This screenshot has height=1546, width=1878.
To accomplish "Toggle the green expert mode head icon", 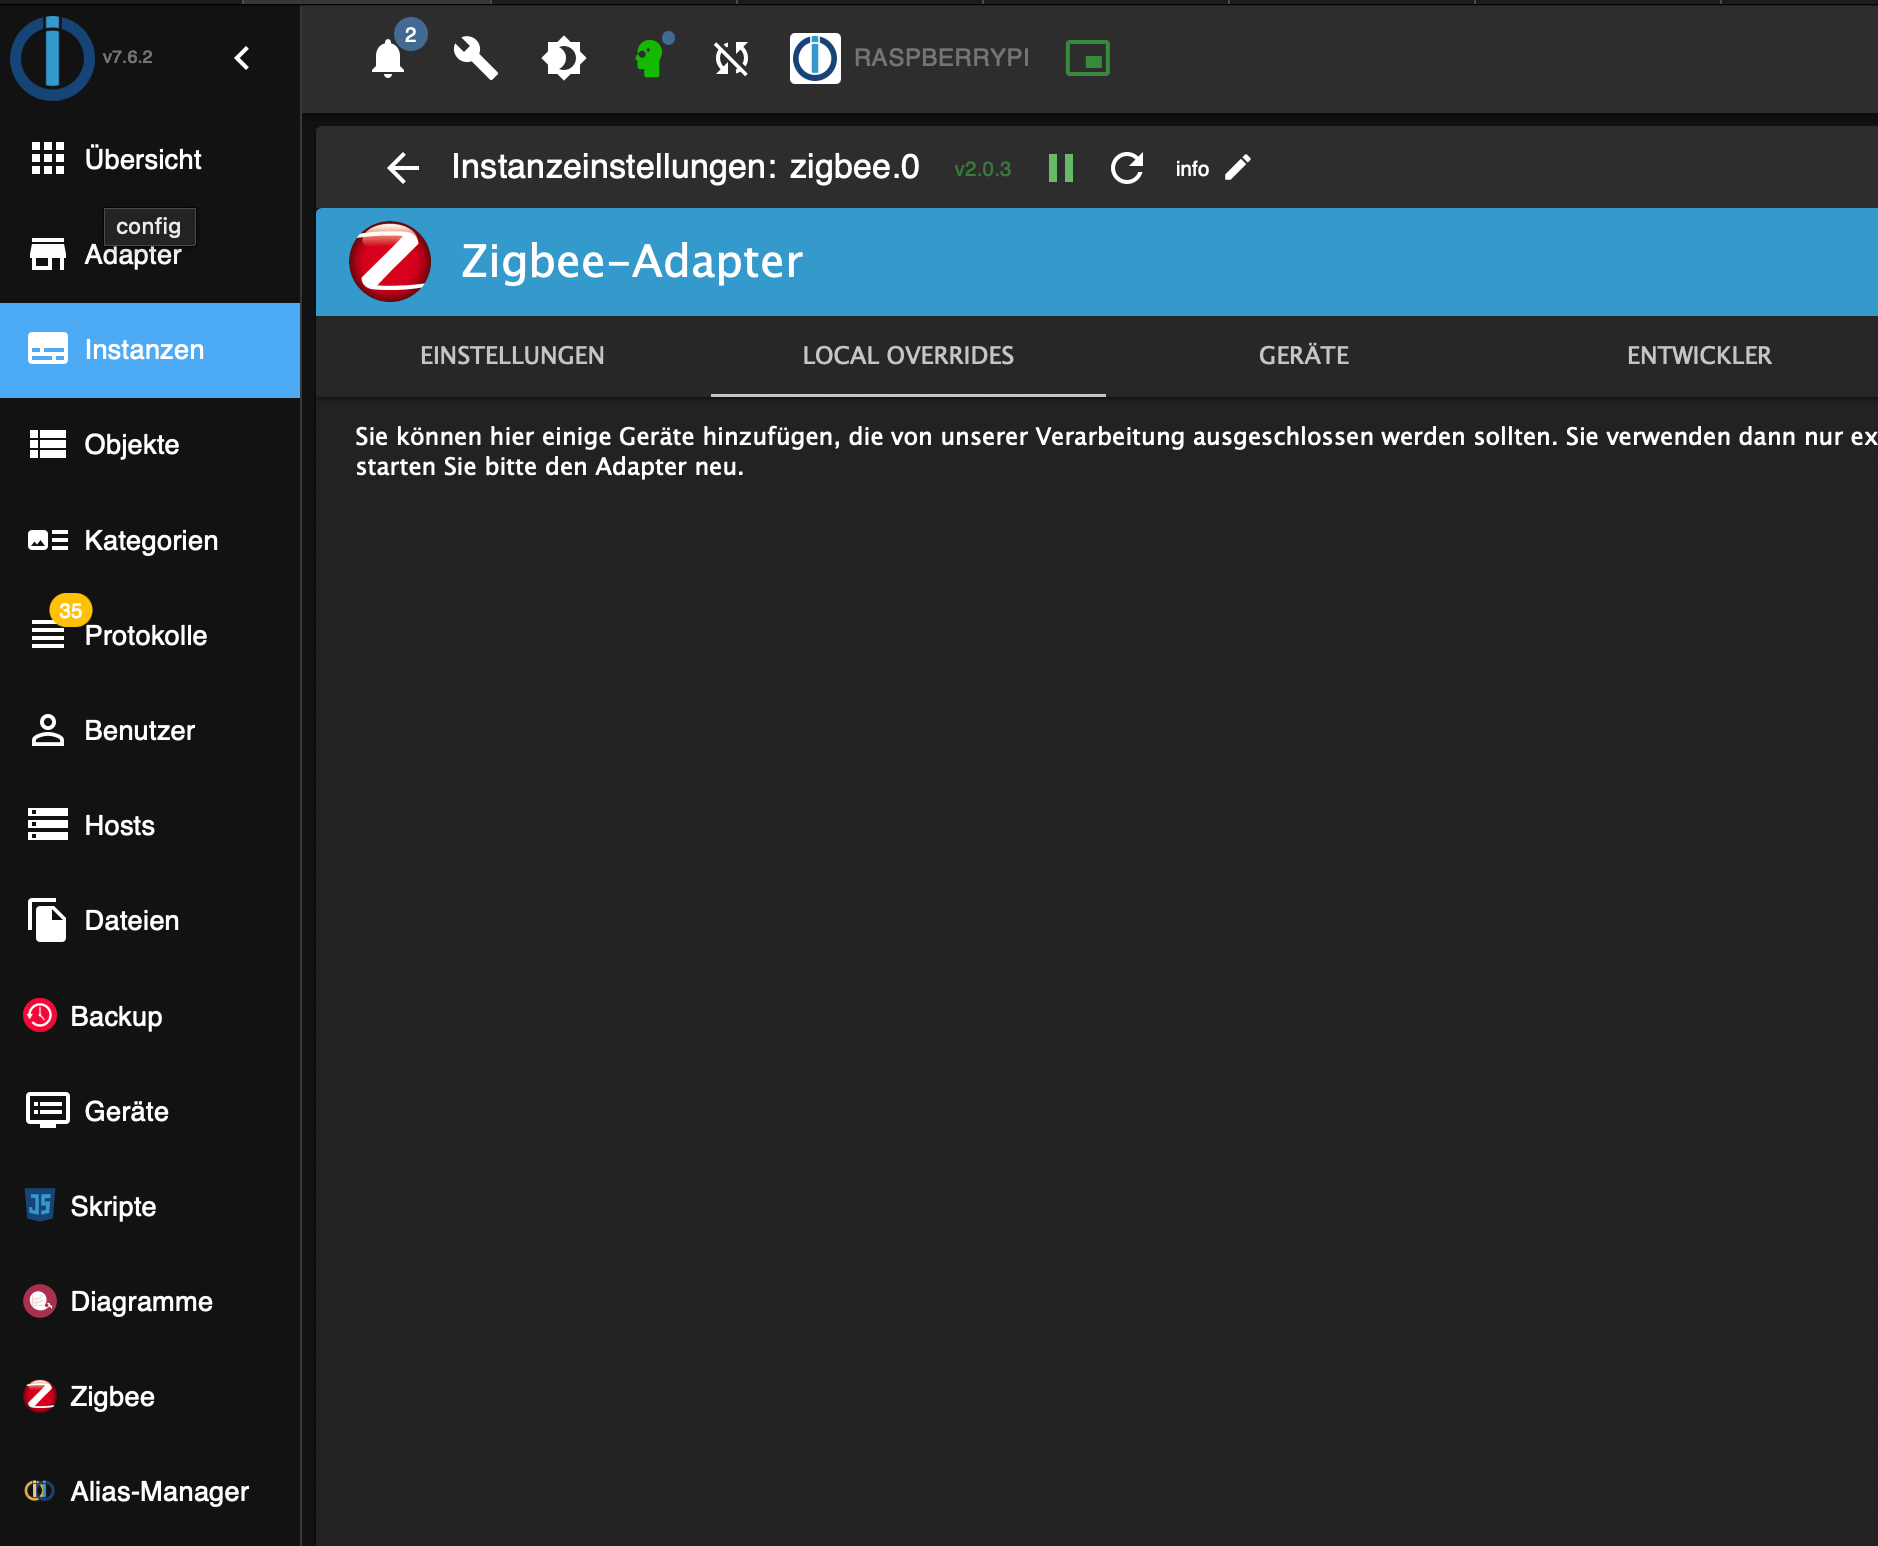I will point(650,58).
